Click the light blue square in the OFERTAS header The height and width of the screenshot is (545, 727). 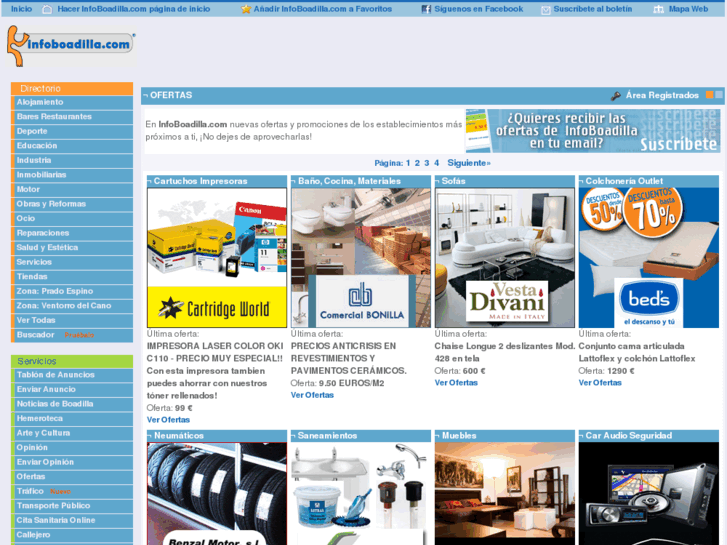(719, 95)
